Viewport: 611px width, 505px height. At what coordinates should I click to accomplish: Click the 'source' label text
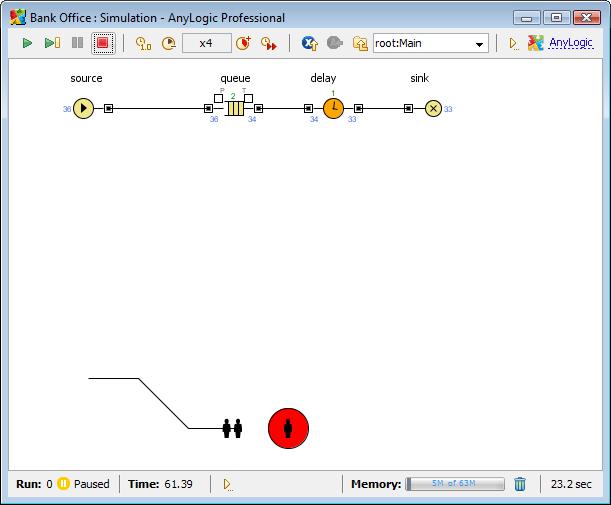tap(86, 78)
